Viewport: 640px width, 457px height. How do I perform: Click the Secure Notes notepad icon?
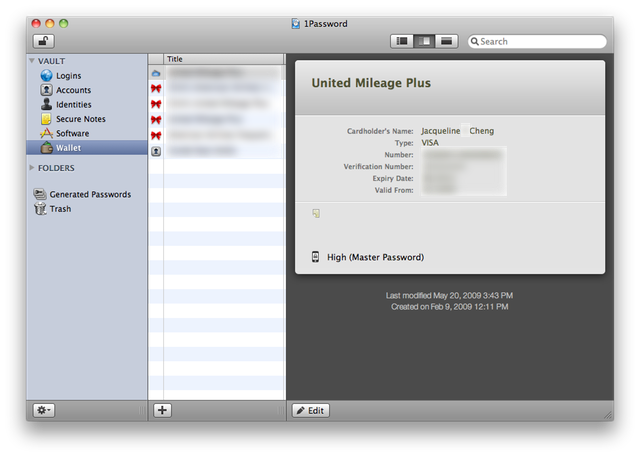(46, 118)
